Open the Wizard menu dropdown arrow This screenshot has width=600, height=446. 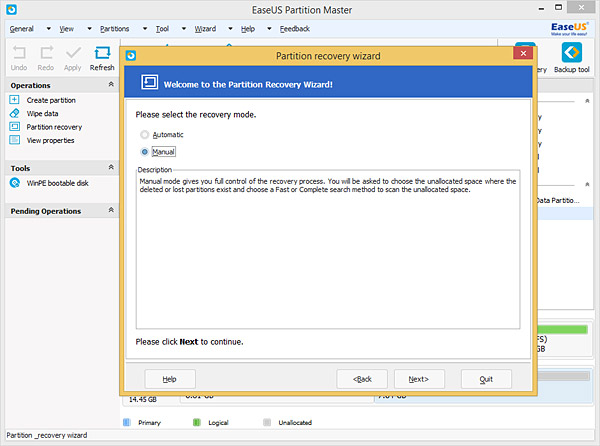pyautogui.click(x=230, y=28)
